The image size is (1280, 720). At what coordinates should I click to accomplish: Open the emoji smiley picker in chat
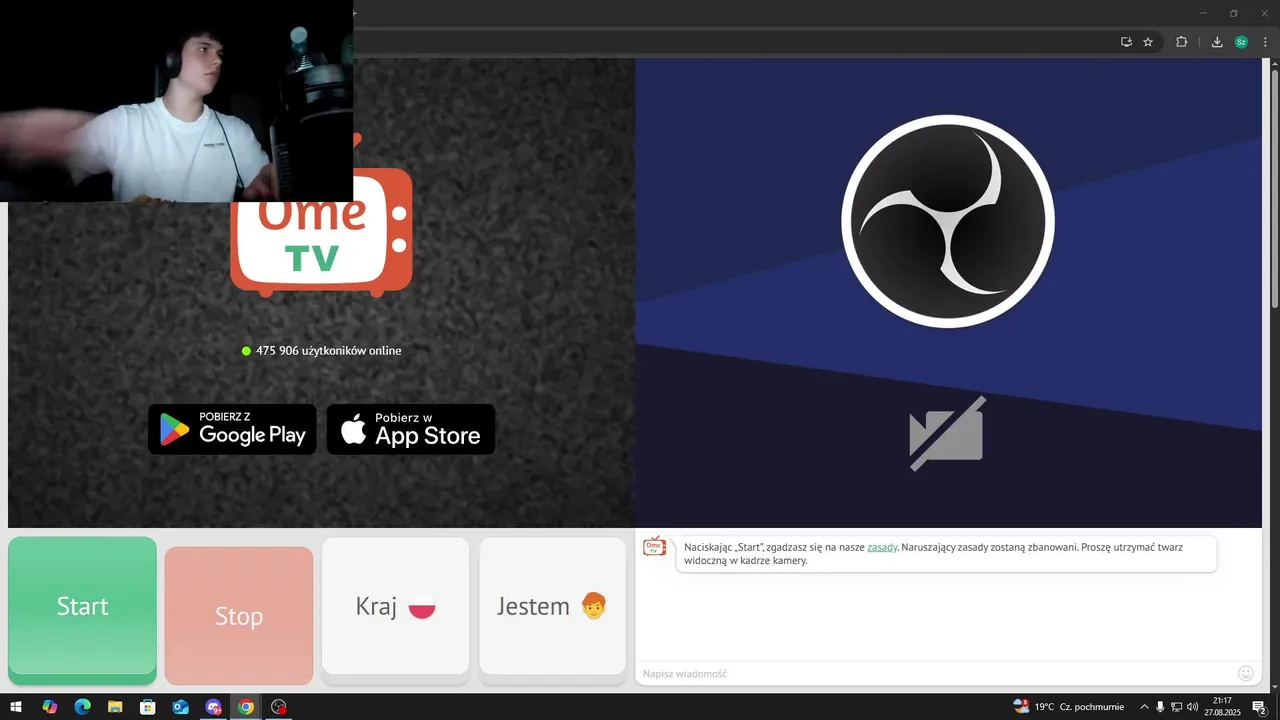click(x=1246, y=673)
